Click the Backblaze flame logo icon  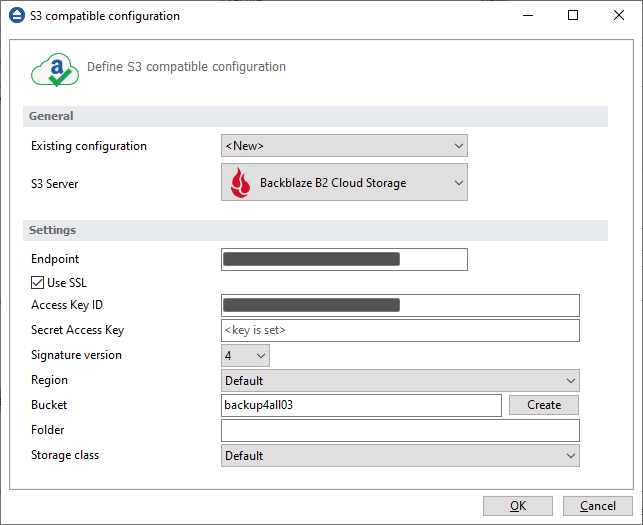(240, 183)
